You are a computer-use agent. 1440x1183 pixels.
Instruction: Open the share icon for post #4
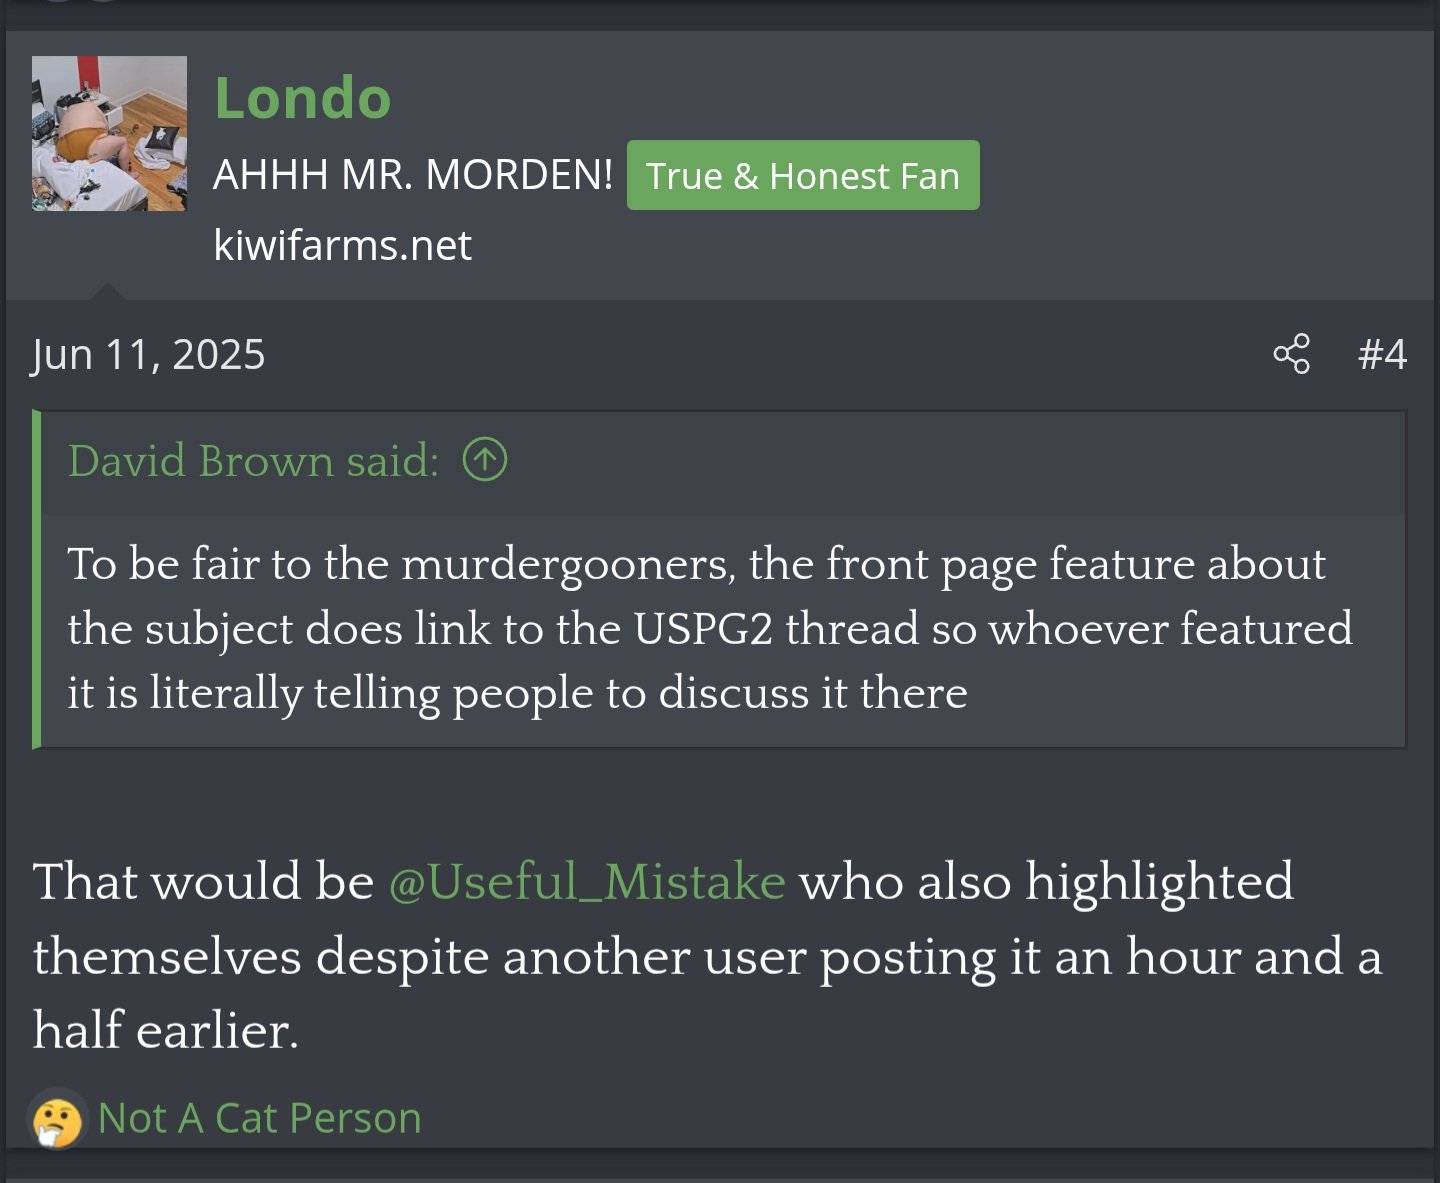[1291, 354]
